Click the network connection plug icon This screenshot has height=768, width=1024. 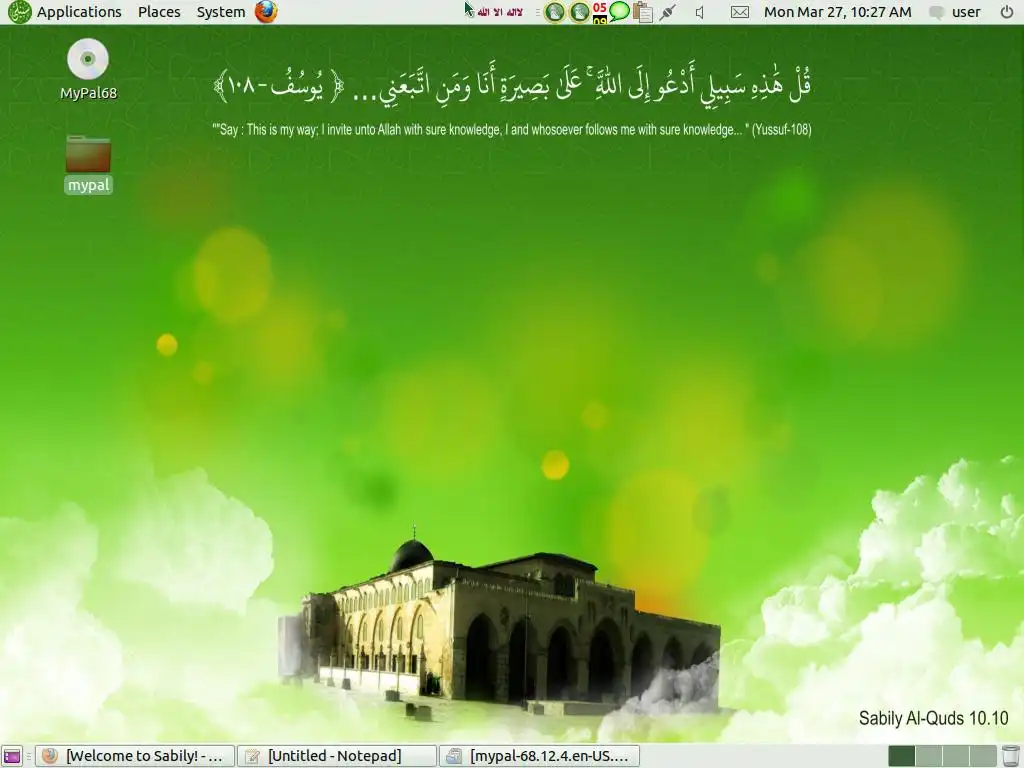pos(667,12)
